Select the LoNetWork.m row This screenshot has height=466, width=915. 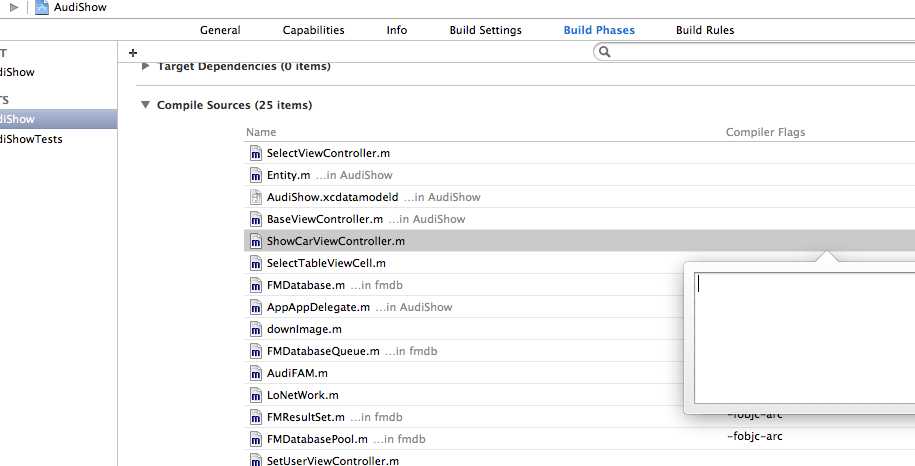464,395
